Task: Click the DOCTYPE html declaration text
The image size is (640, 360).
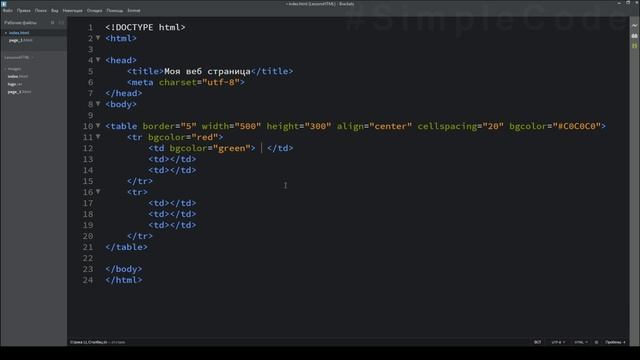Action: [145, 27]
